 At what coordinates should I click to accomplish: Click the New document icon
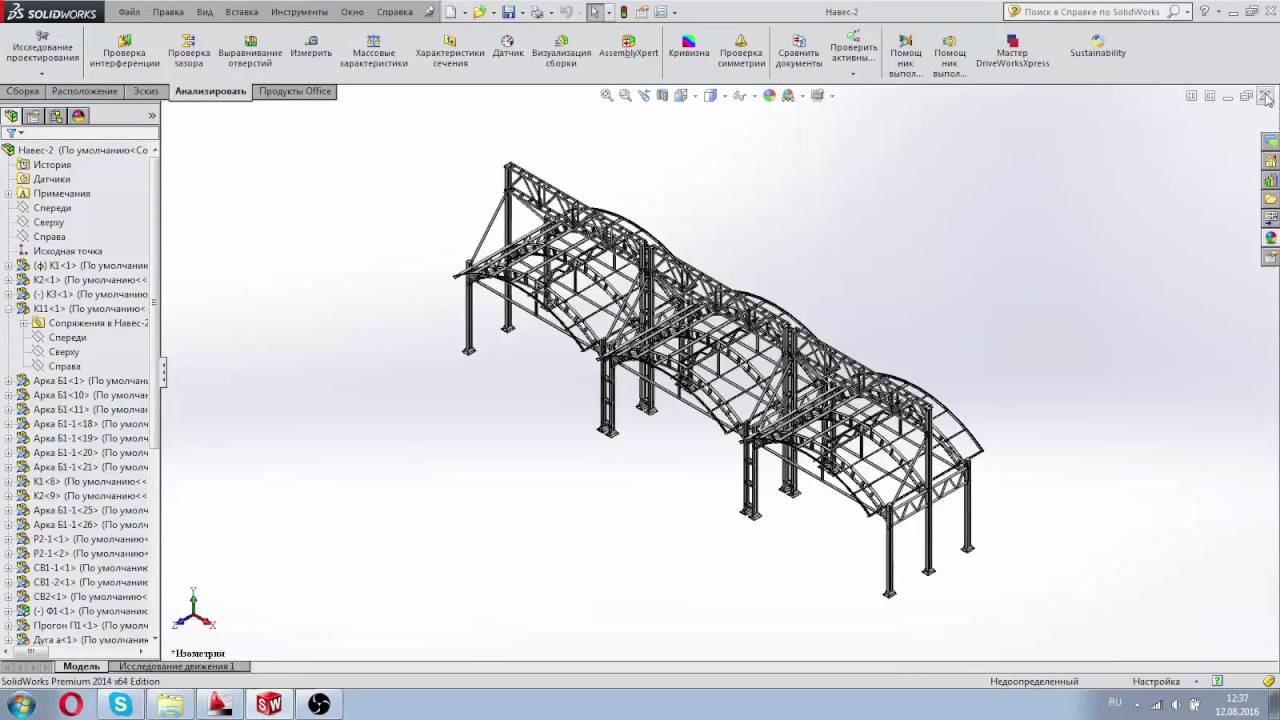(x=451, y=12)
